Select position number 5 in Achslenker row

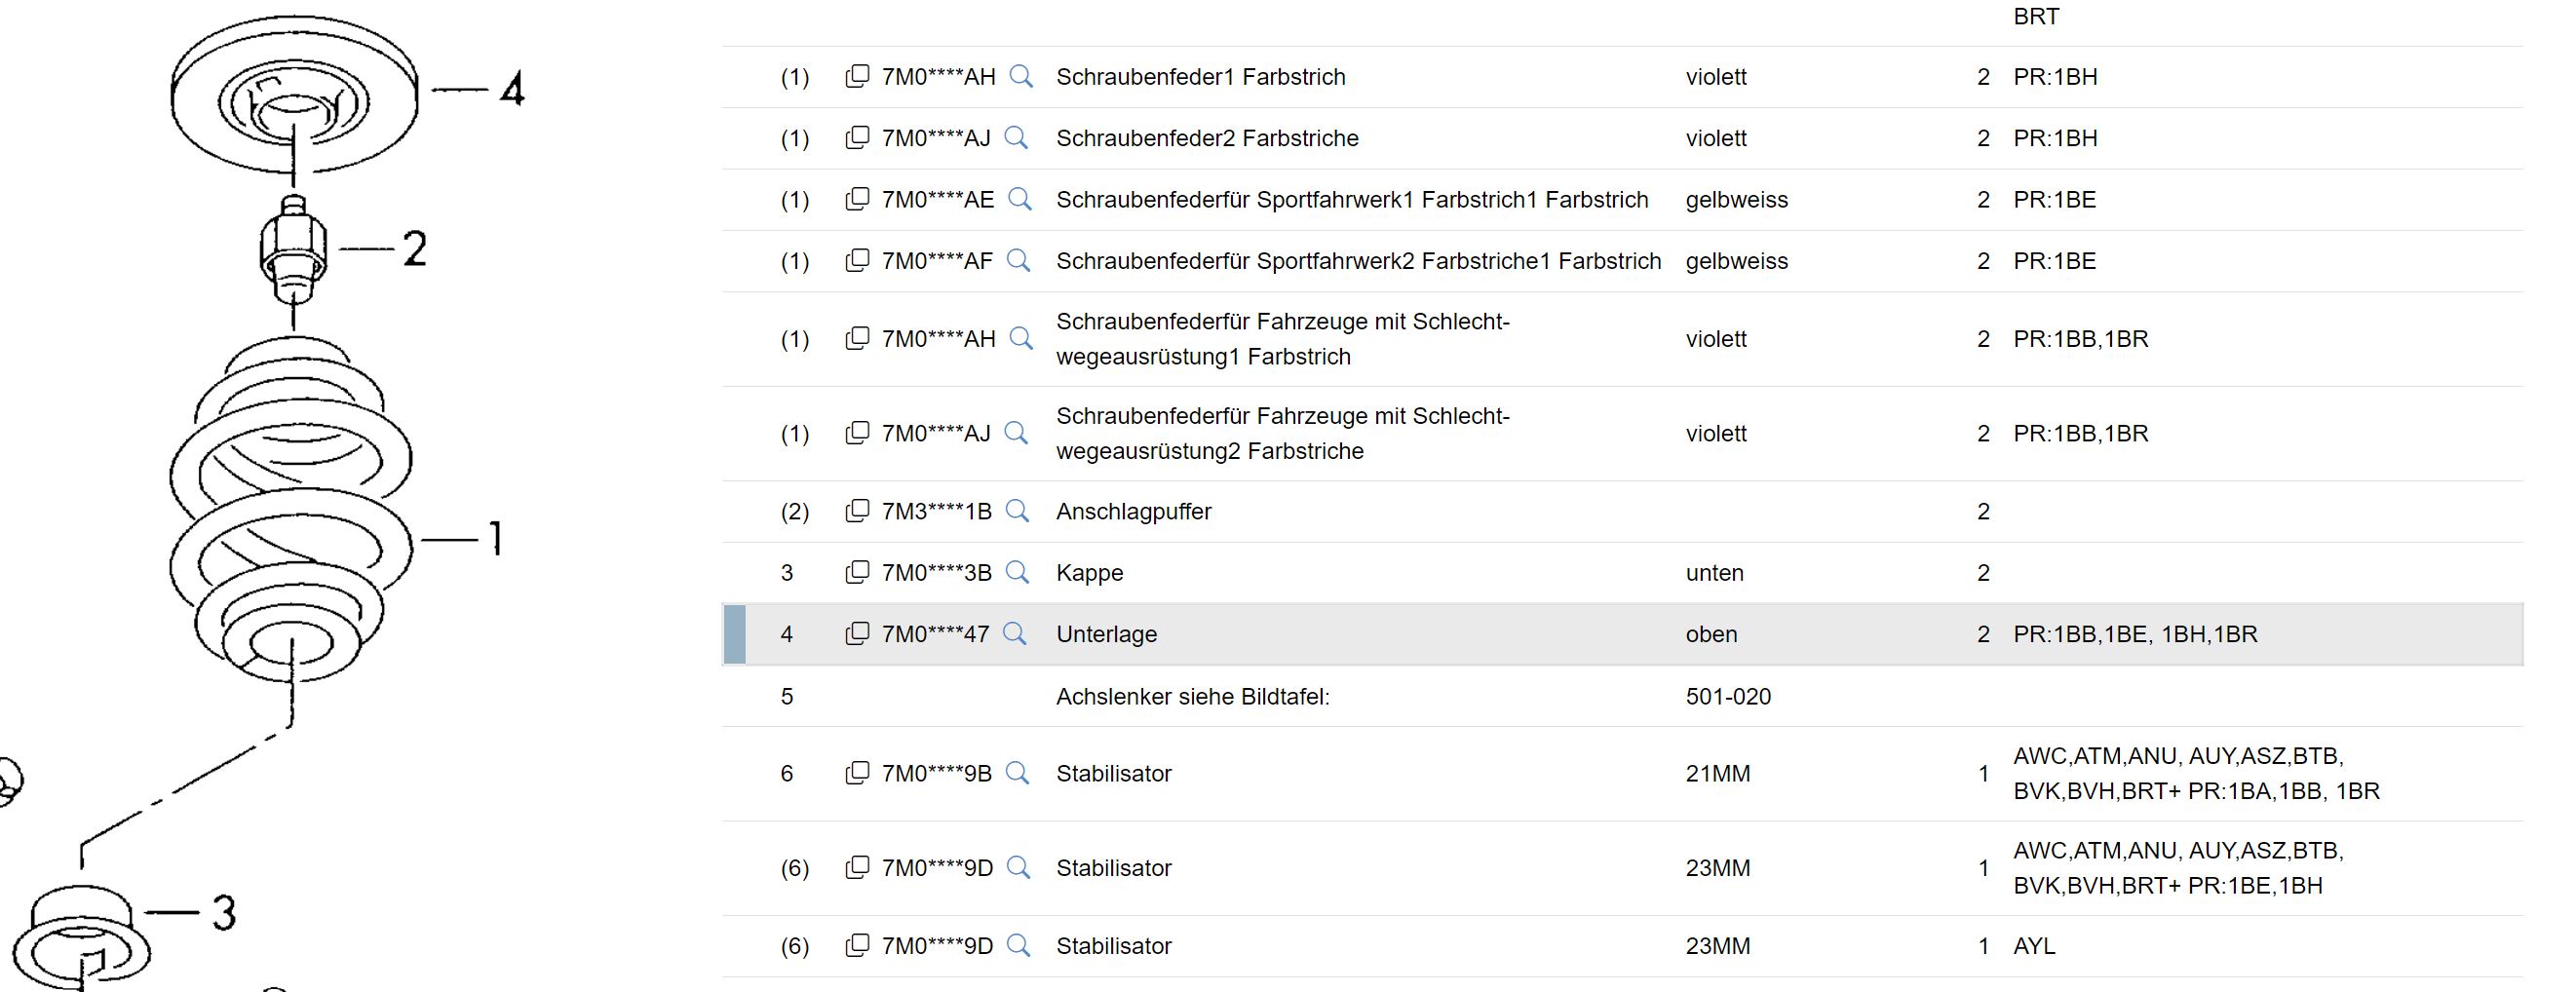pos(787,697)
